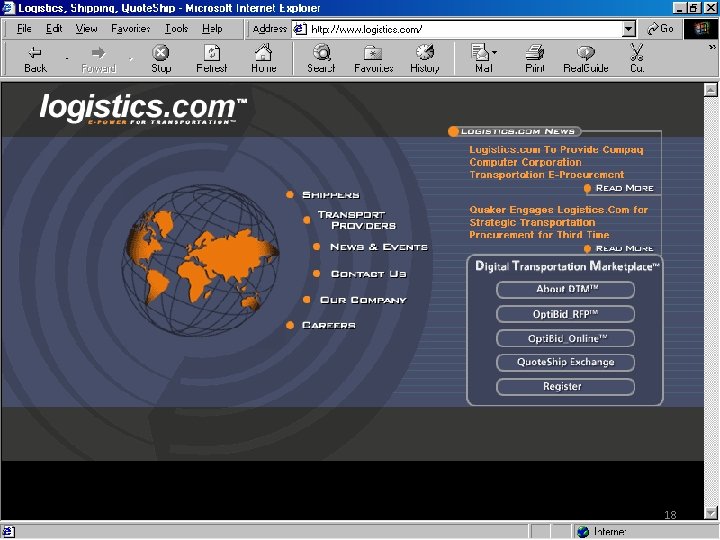This screenshot has height=540, width=720.
Task: Open the Quaker Engages Logistics.Com headline
Action: tap(558, 222)
